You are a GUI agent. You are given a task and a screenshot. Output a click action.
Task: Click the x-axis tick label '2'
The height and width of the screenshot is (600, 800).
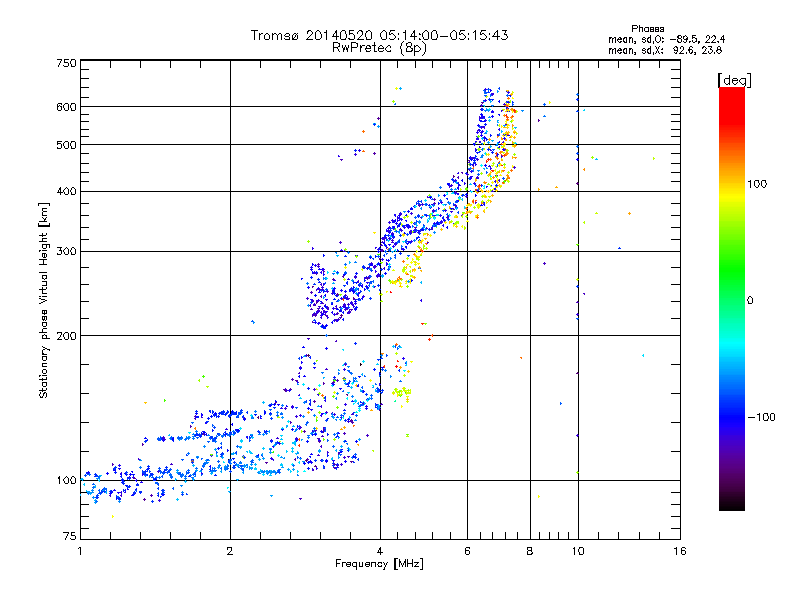tap(230, 551)
